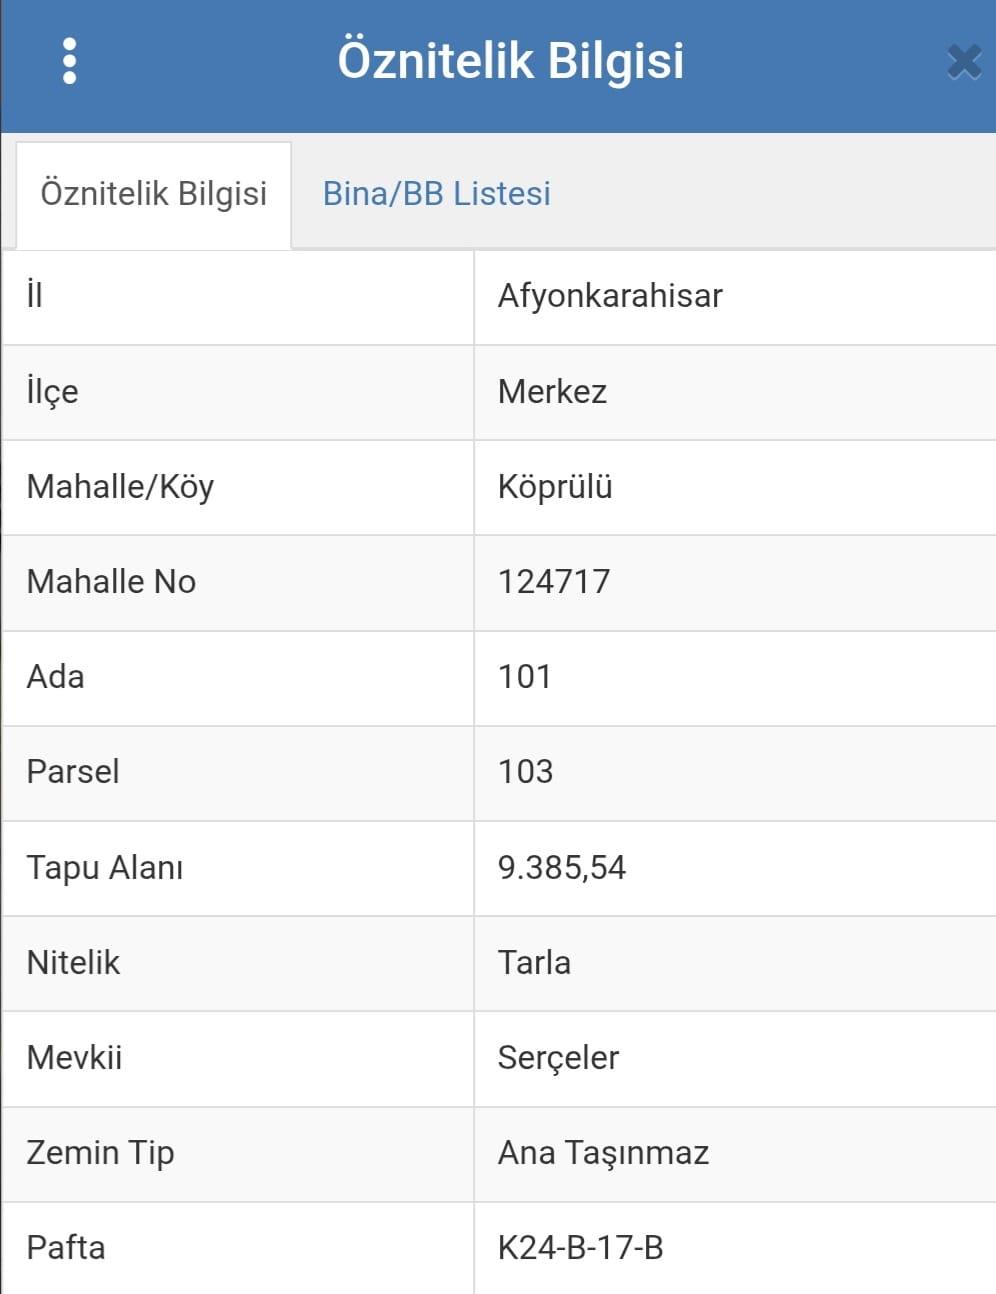Image resolution: width=996 pixels, height=1294 pixels.
Task: Select the Pafta value K24-B-17-B
Action: click(x=580, y=1248)
